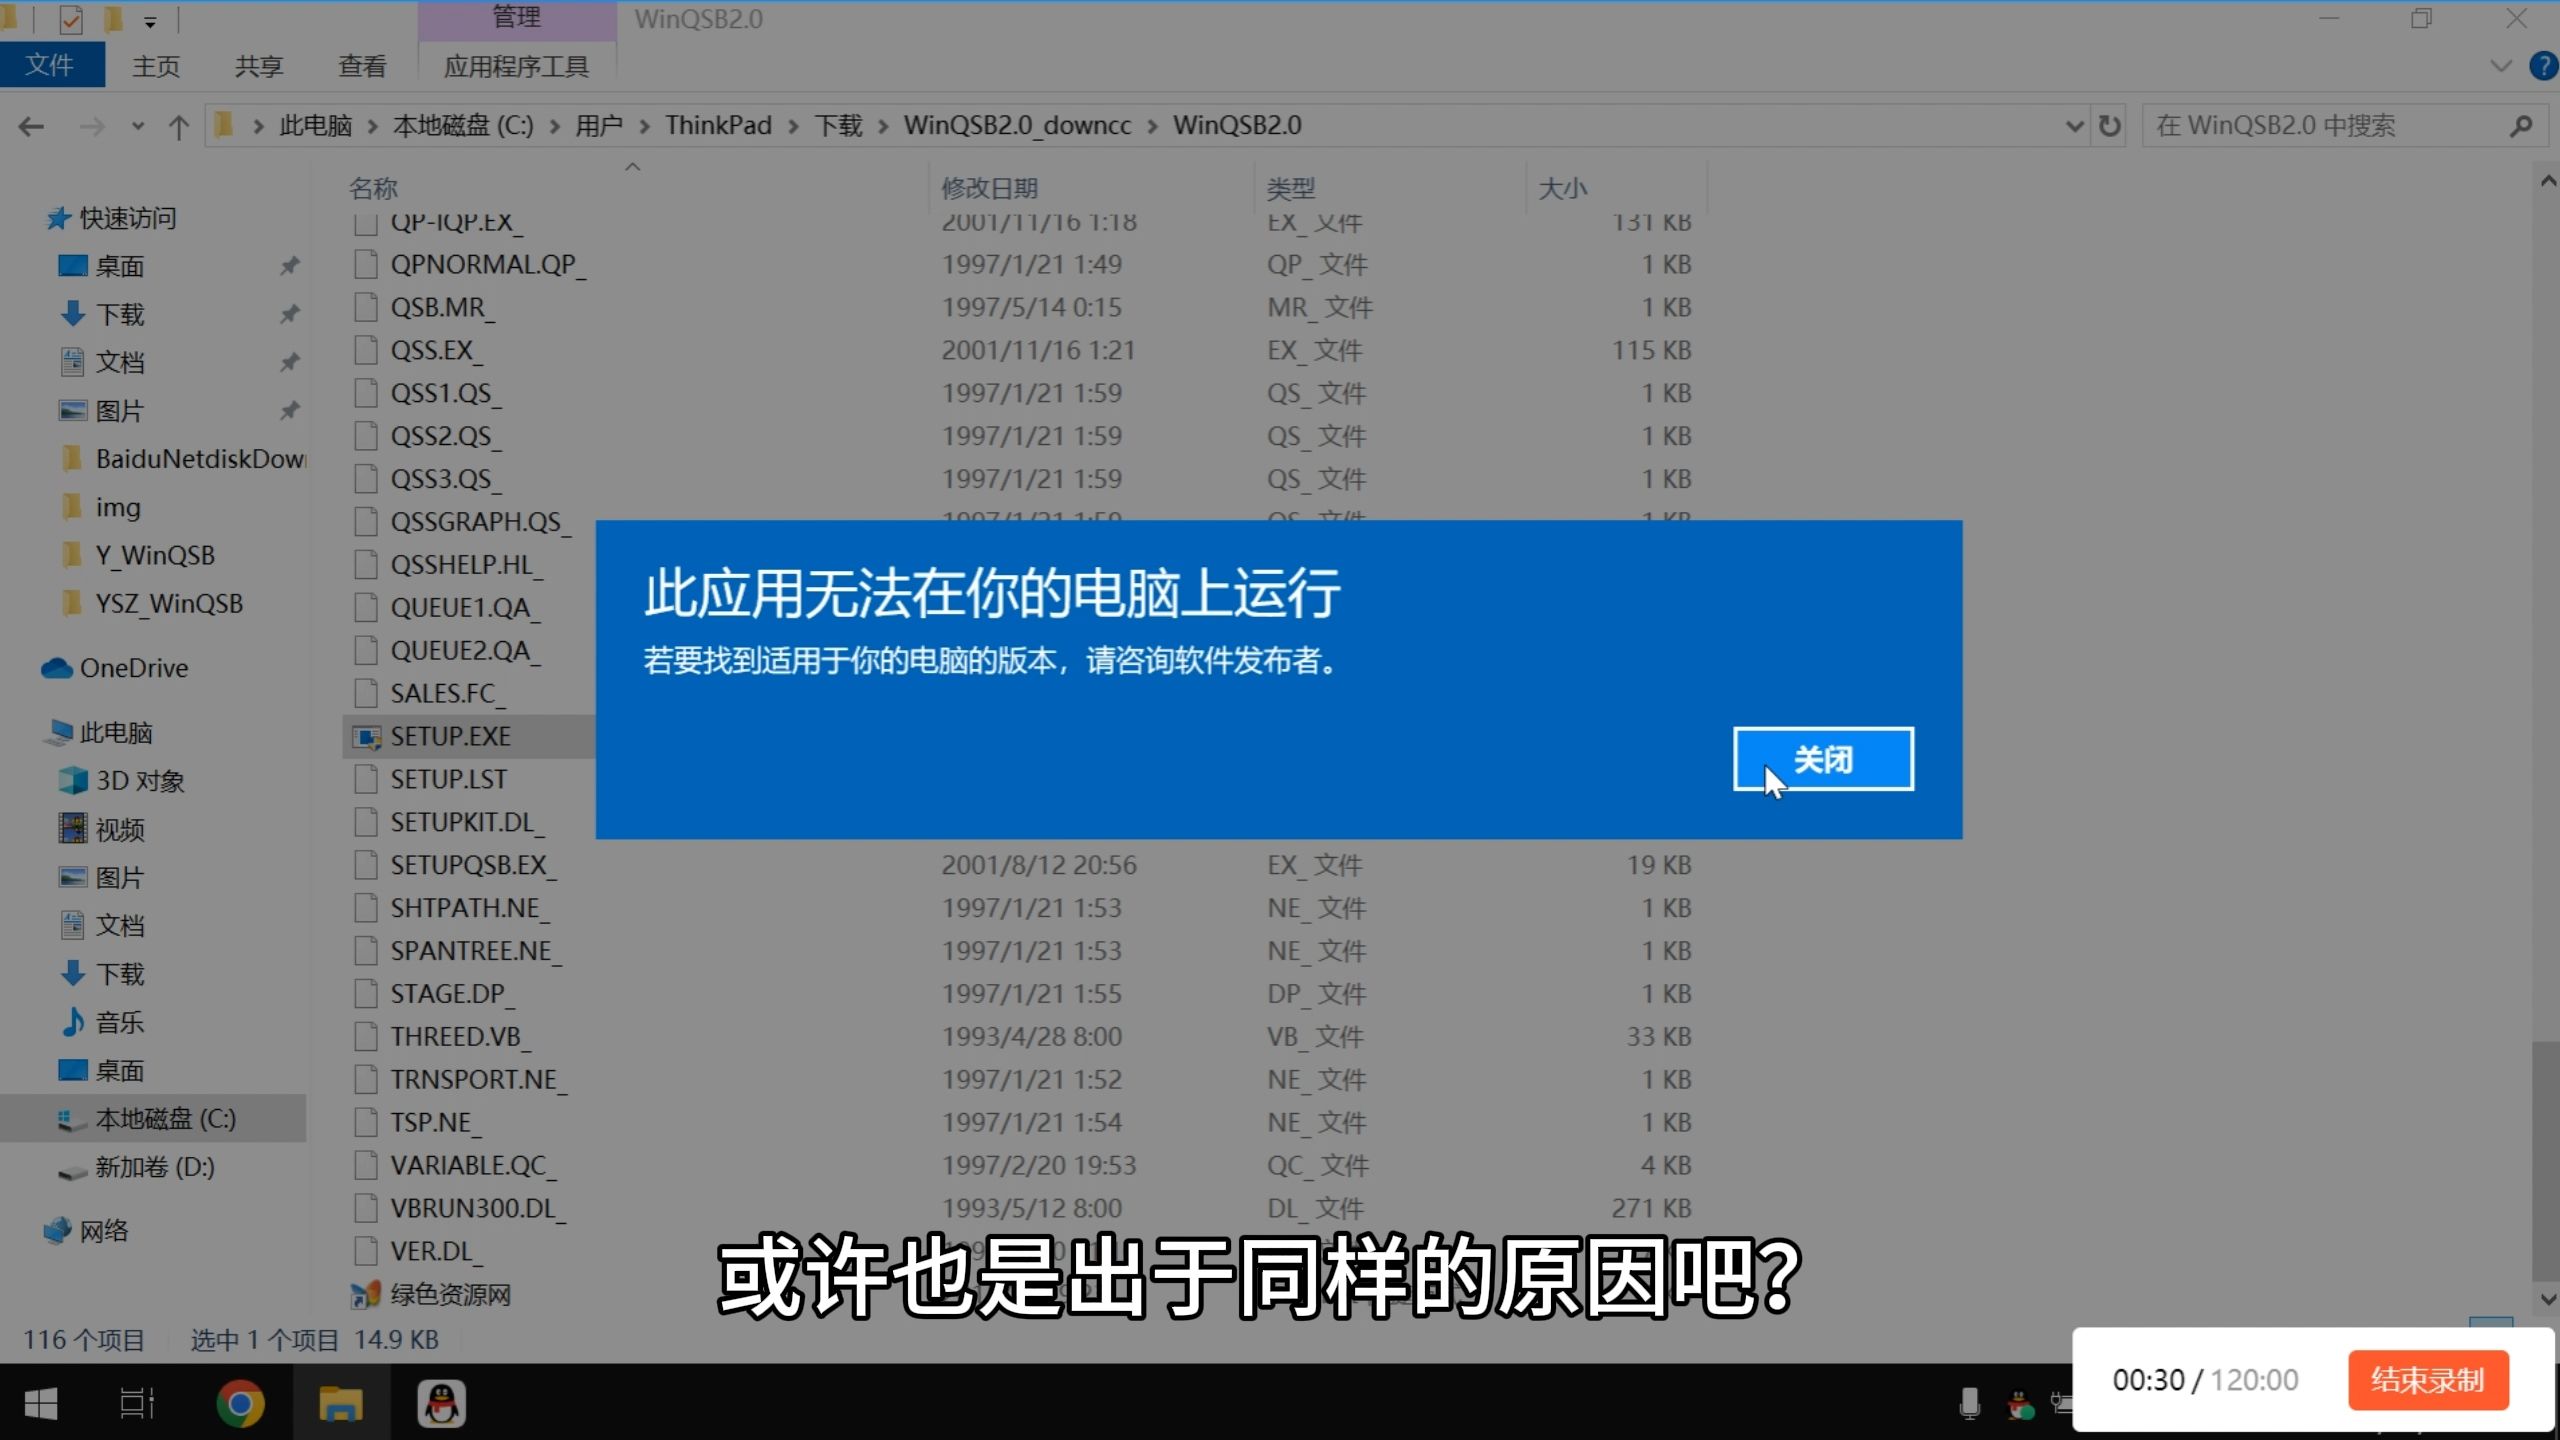Viewport: 2560px width, 1440px height.
Task: Switch to the 查看 ribbon tab
Action: (x=362, y=66)
